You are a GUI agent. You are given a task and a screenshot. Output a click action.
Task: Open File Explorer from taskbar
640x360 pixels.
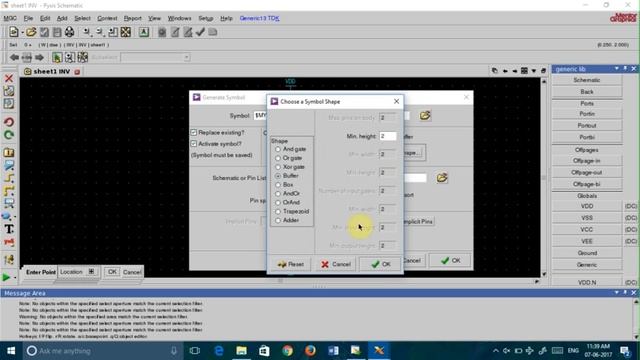[x=241, y=351]
